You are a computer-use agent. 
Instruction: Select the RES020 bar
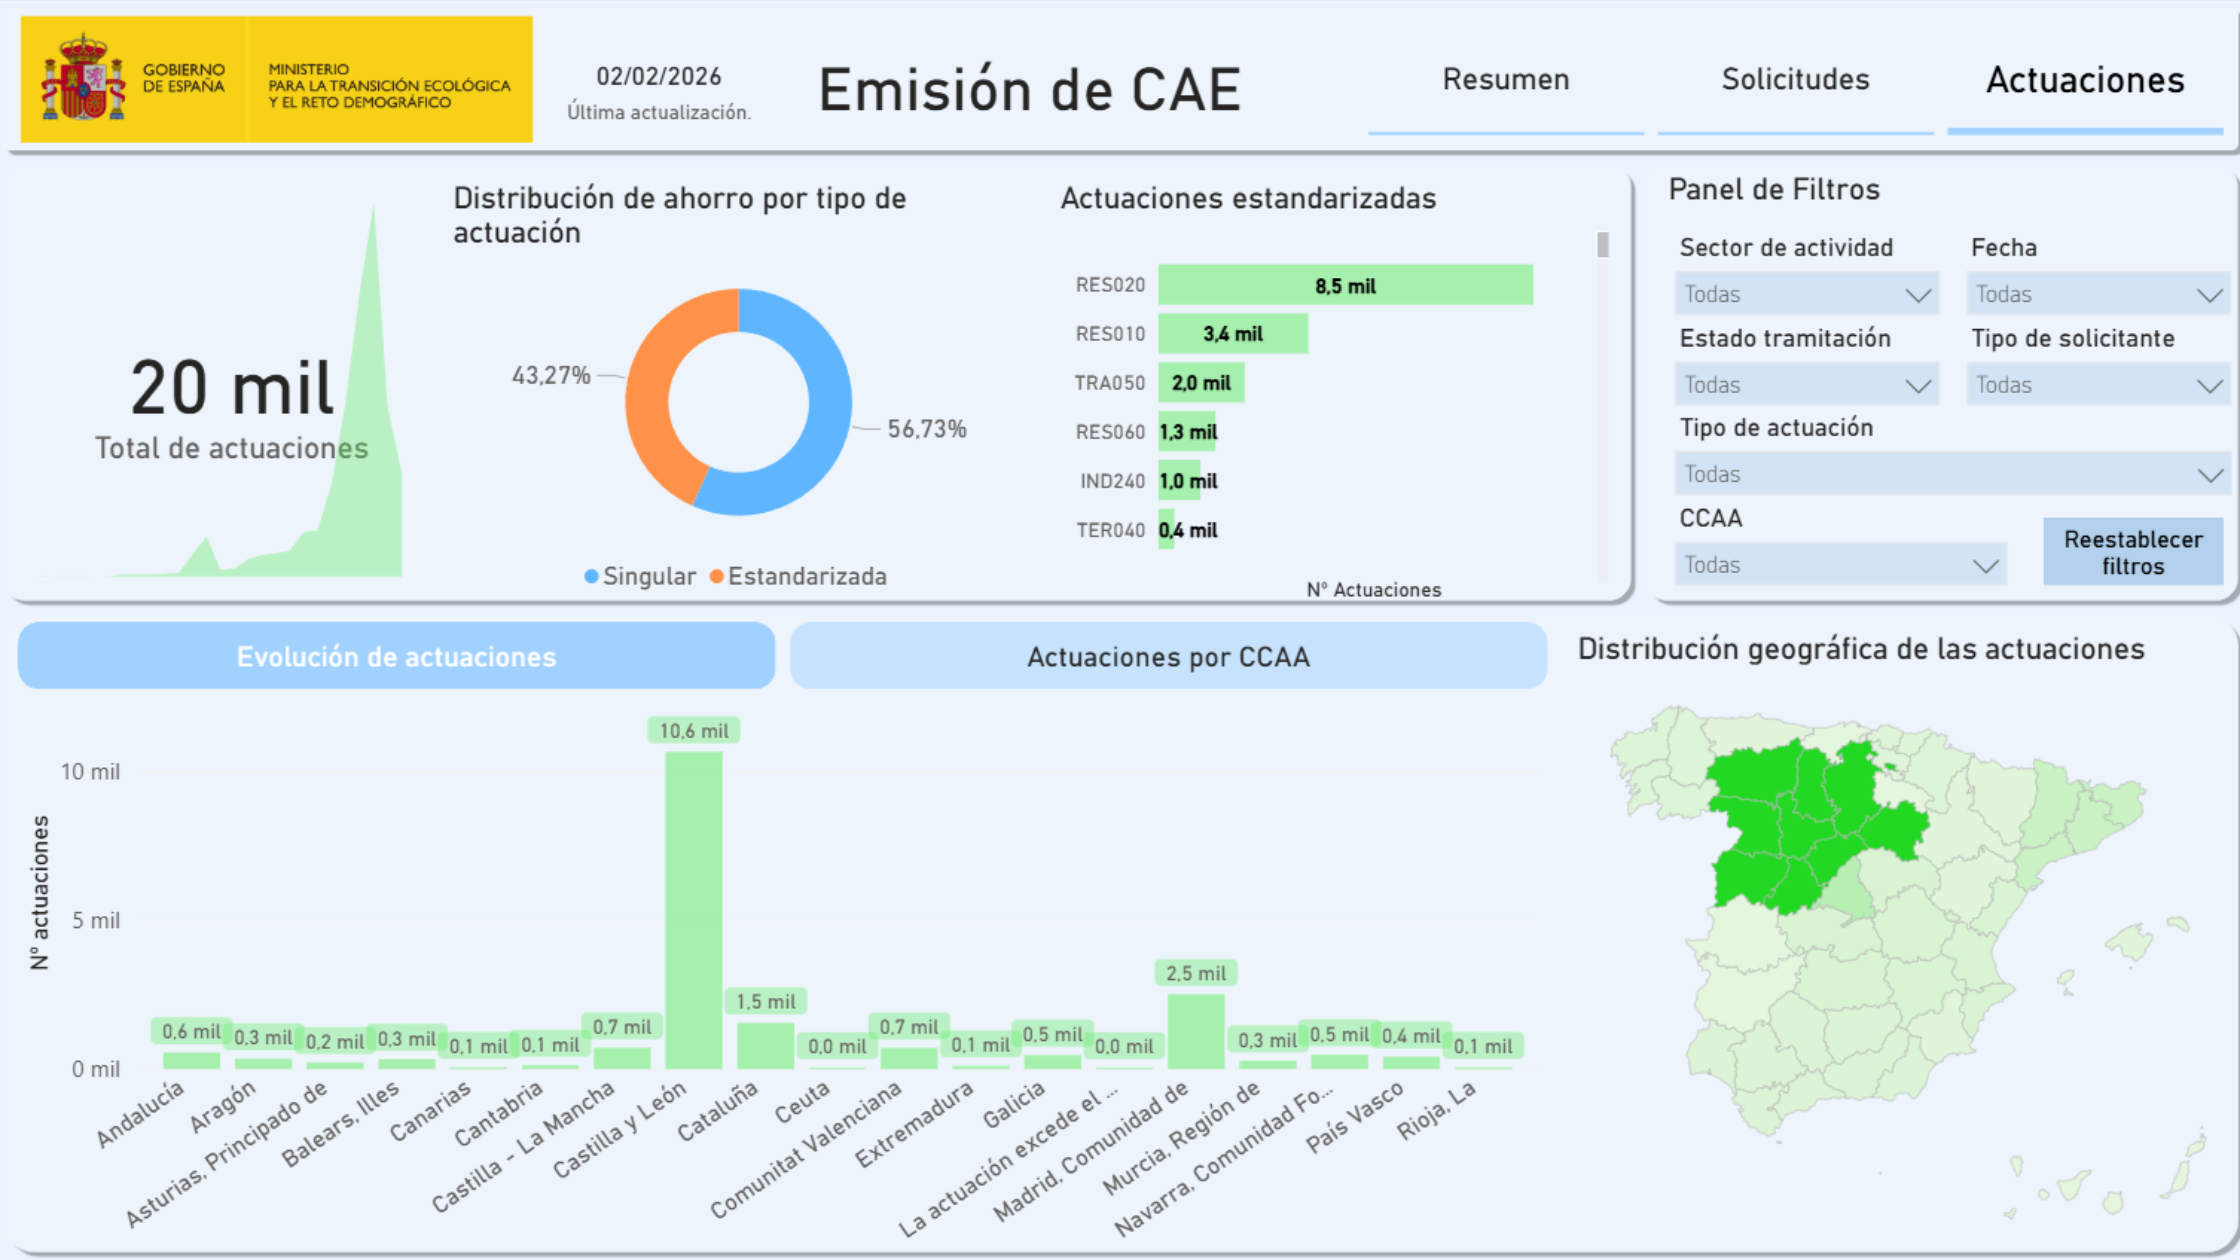pos(1345,285)
